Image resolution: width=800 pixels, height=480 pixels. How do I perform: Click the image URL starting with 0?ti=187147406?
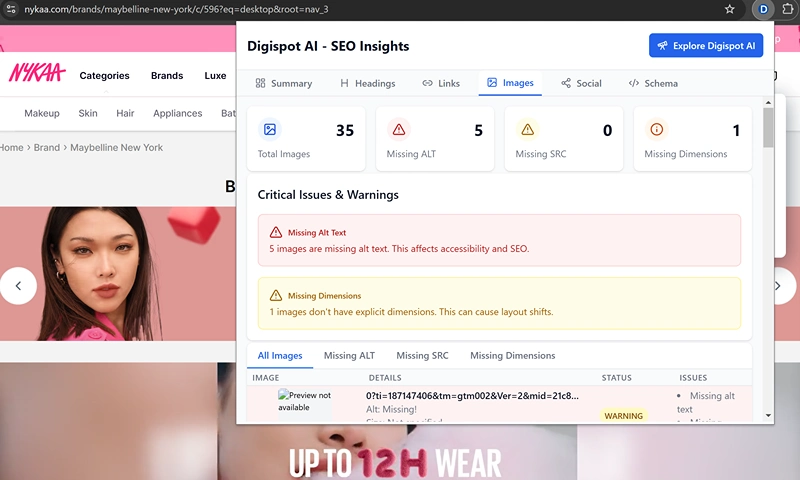472,396
